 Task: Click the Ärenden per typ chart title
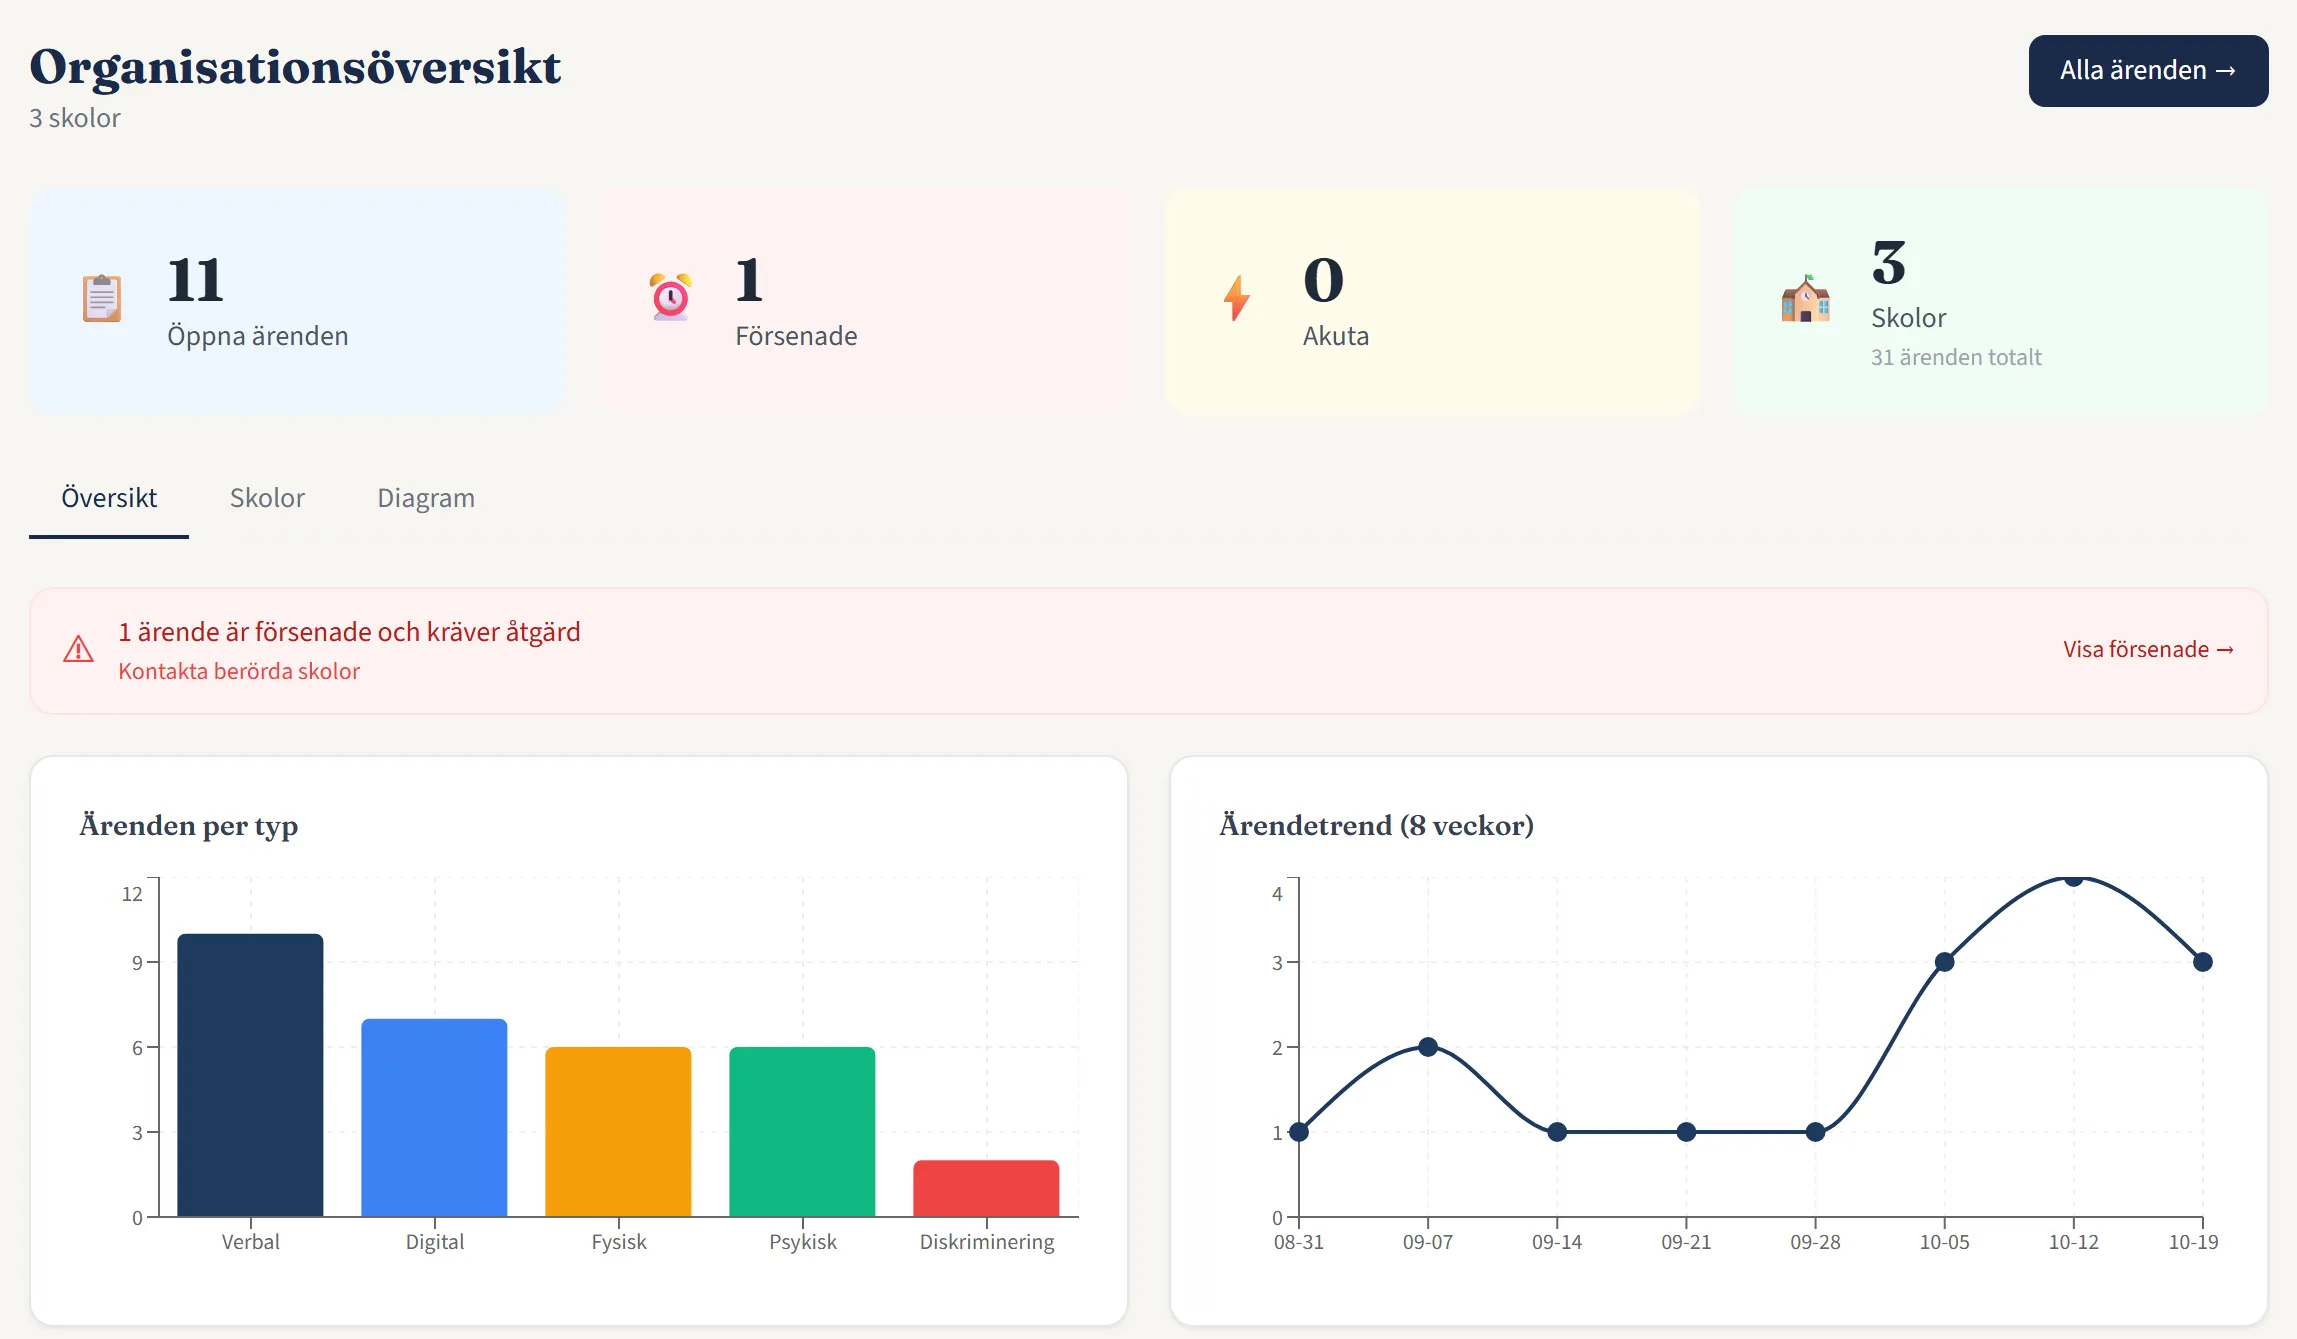189,826
